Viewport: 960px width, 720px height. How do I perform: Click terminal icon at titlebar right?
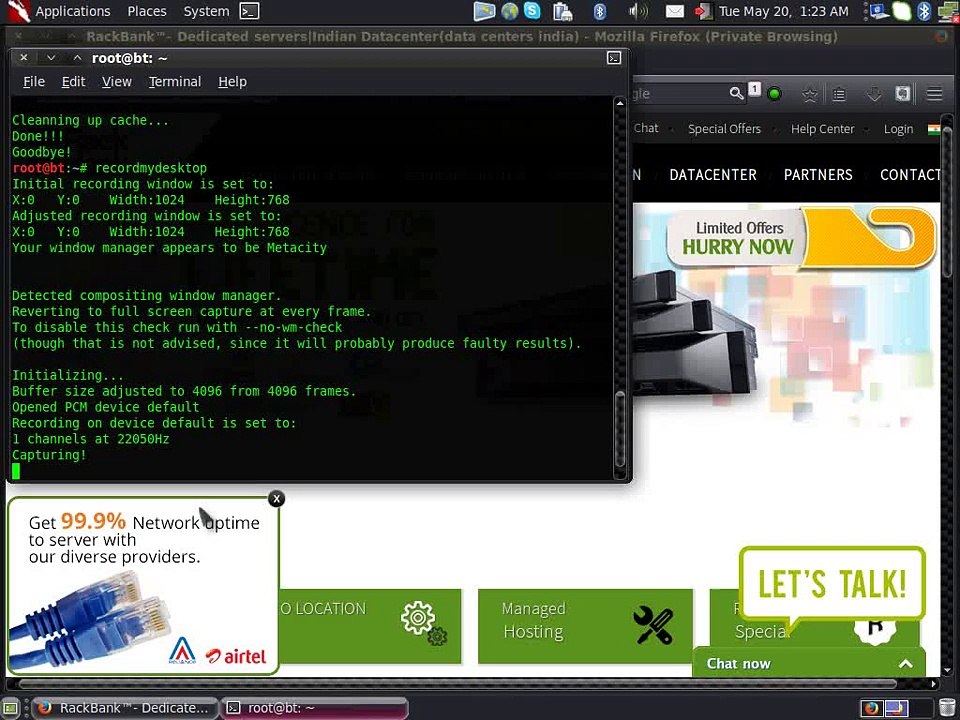coord(614,58)
